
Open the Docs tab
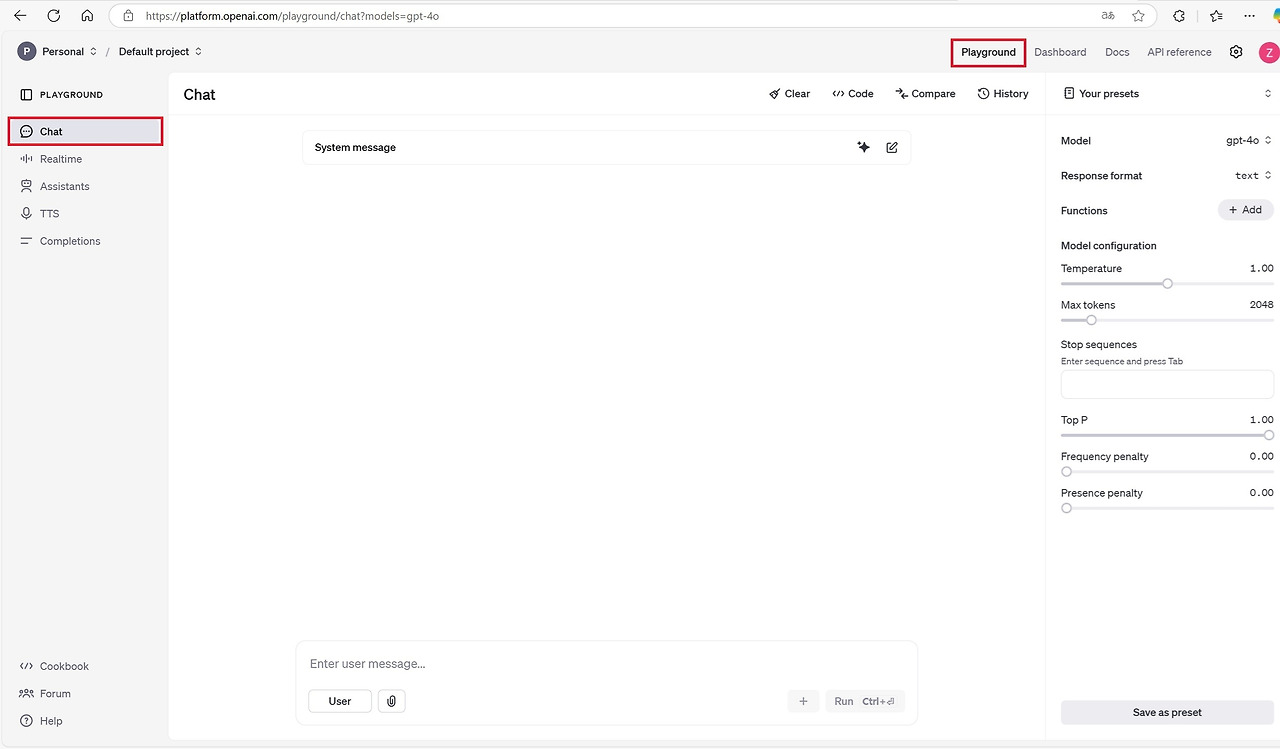1117,52
